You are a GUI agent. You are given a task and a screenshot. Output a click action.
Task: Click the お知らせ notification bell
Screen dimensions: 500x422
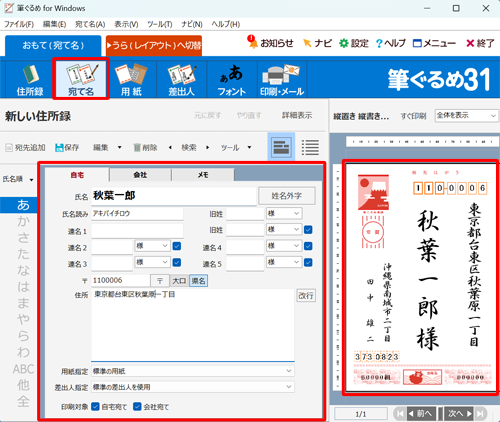(271, 43)
